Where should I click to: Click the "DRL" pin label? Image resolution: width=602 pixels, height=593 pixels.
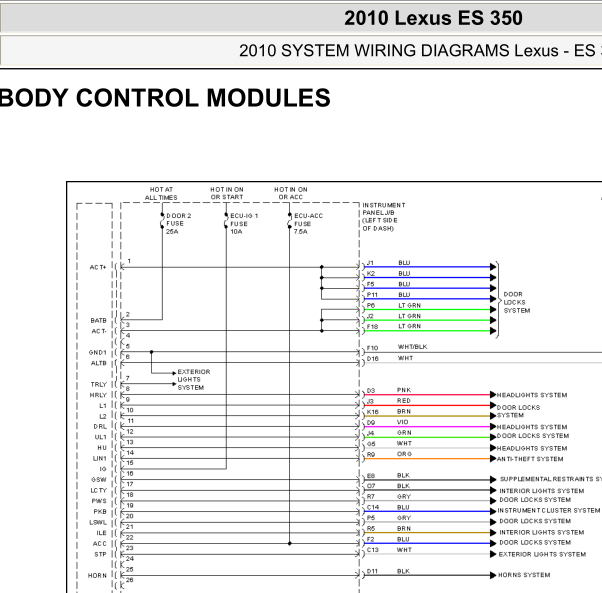tap(100, 426)
